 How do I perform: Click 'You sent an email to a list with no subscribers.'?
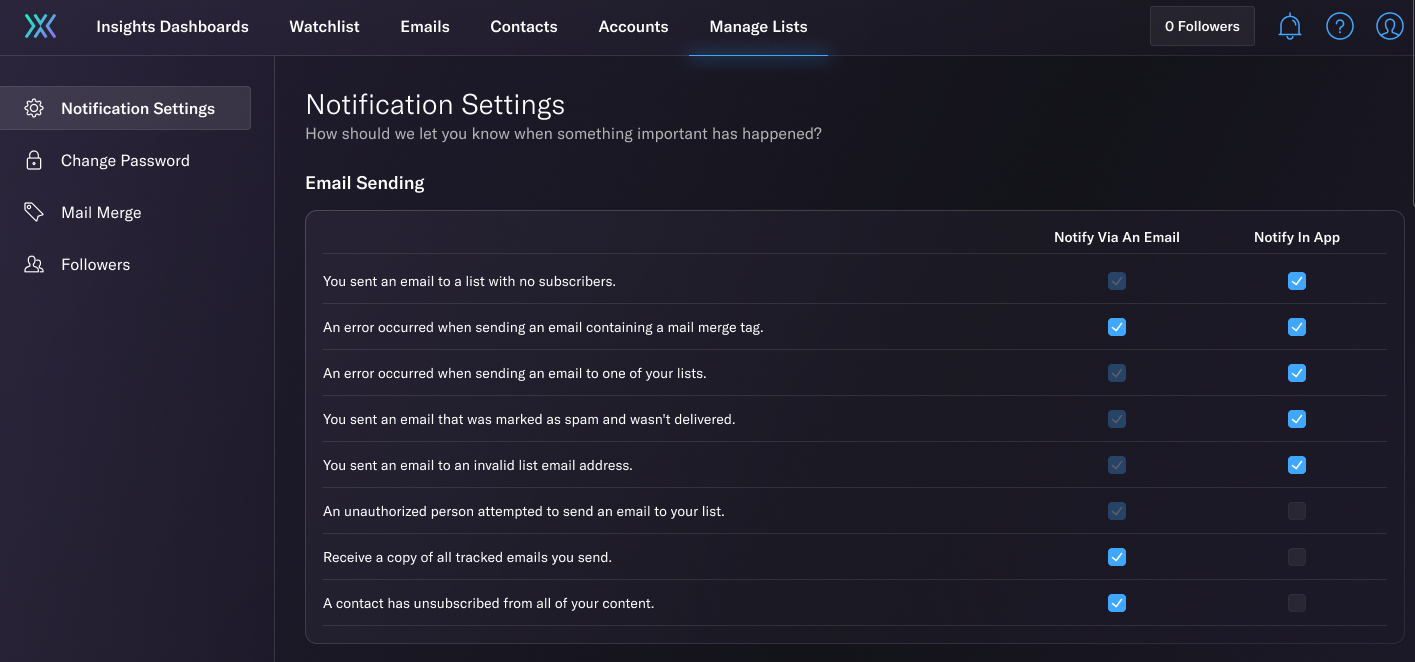point(469,281)
